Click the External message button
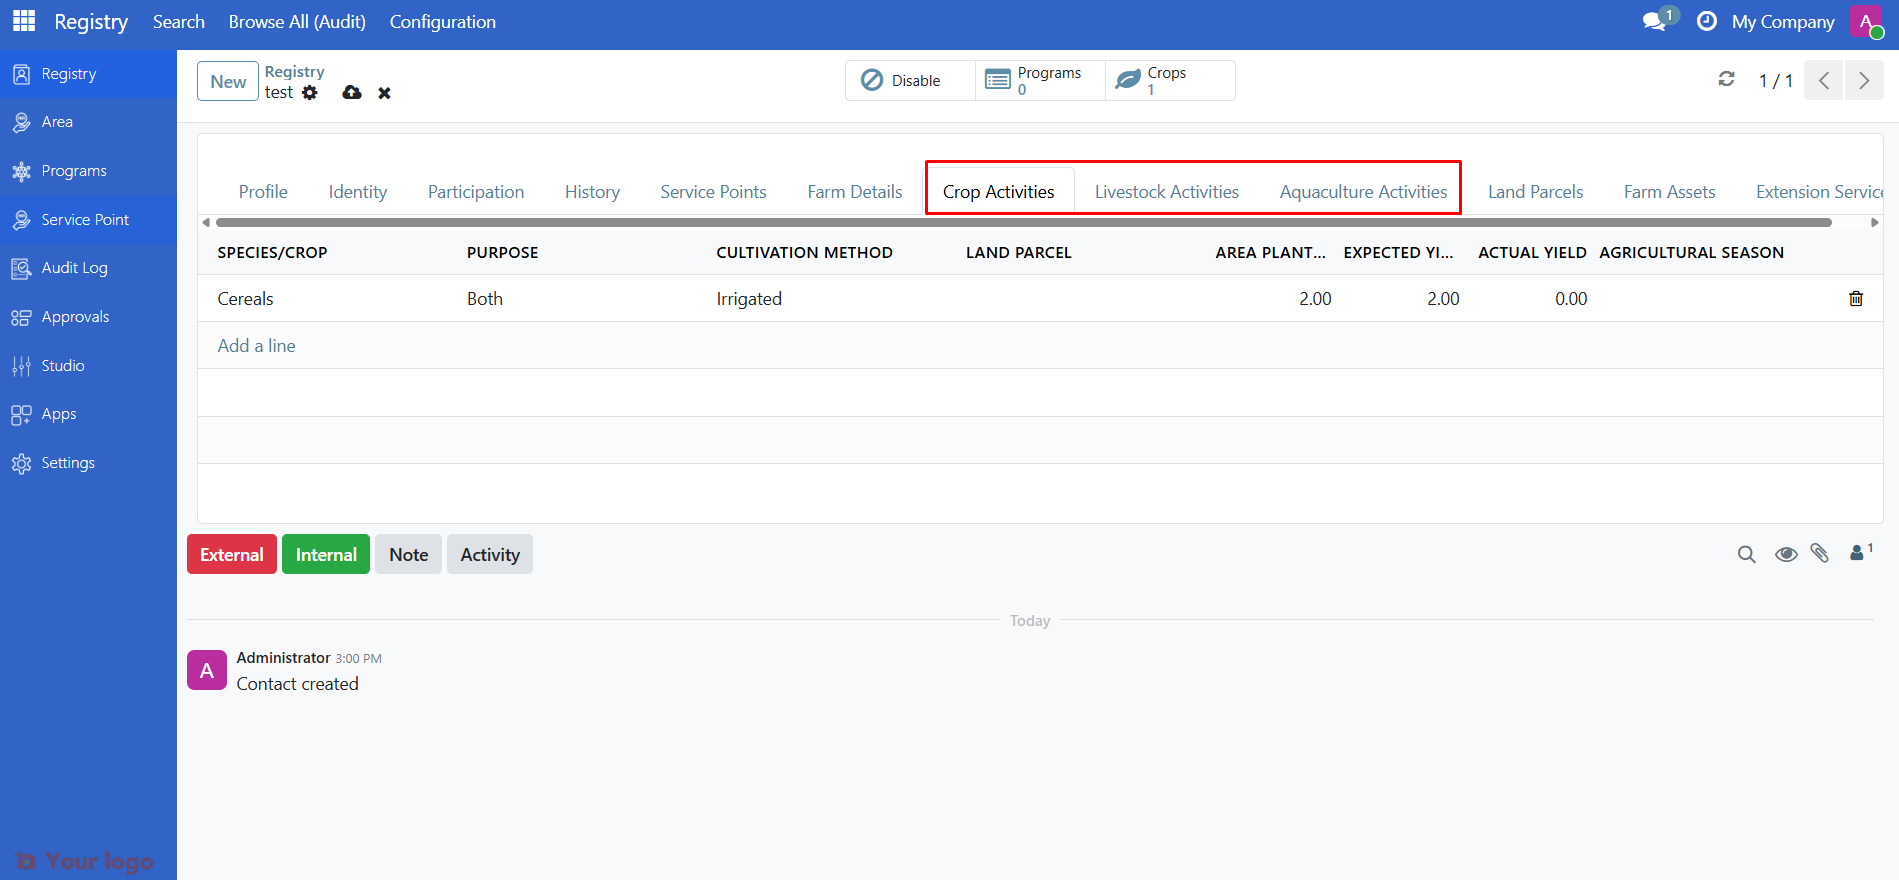Screen dimensions: 1899x880 (232, 554)
